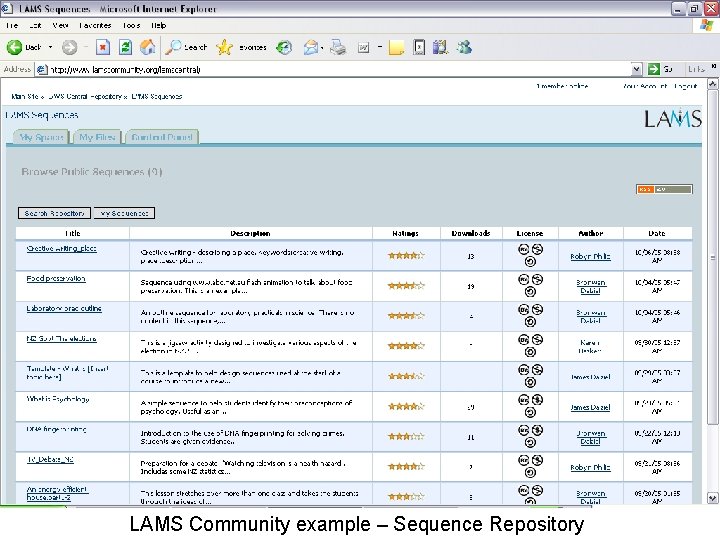Open the Food preservation sequence link
Screen dimensions: 720x540
point(56,278)
